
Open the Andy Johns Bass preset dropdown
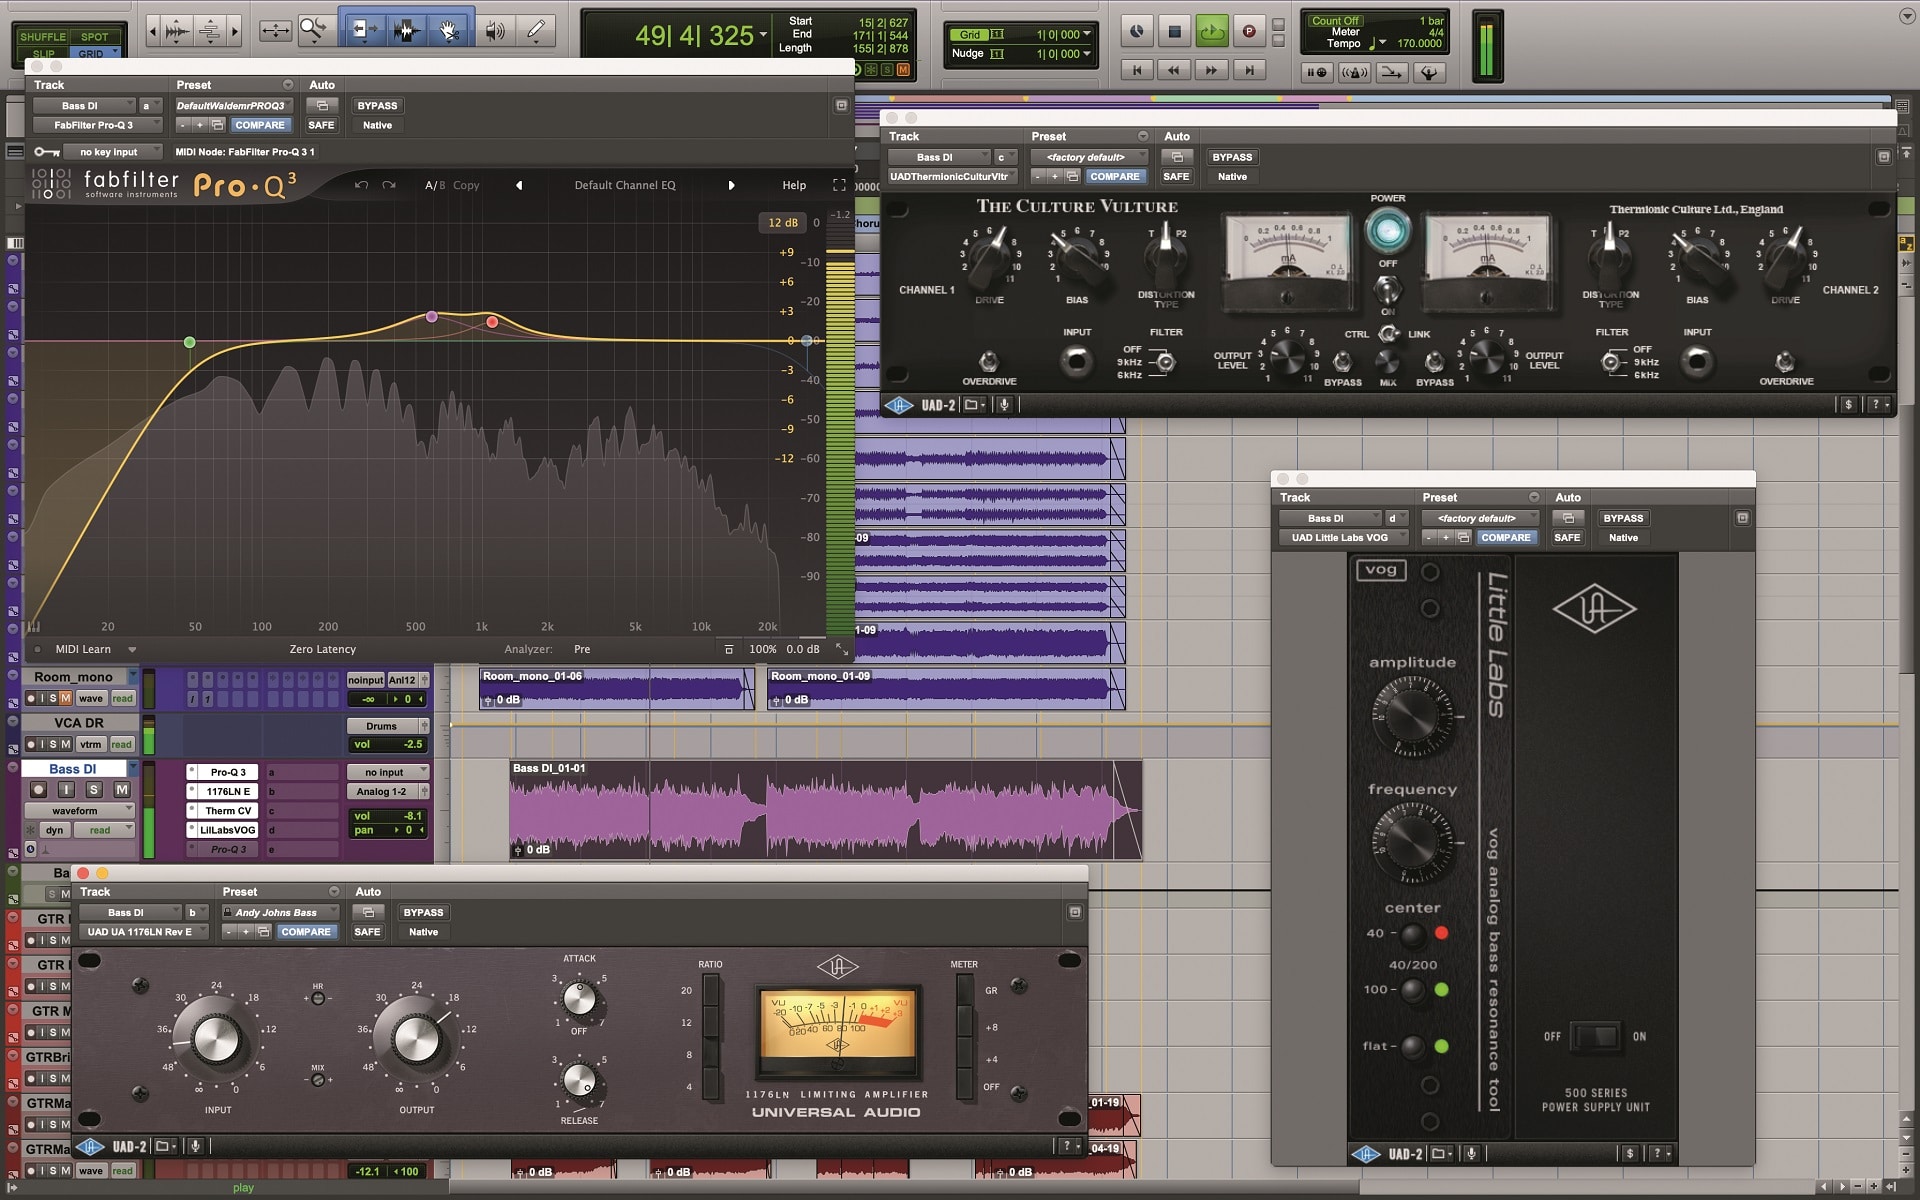point(281,912)
